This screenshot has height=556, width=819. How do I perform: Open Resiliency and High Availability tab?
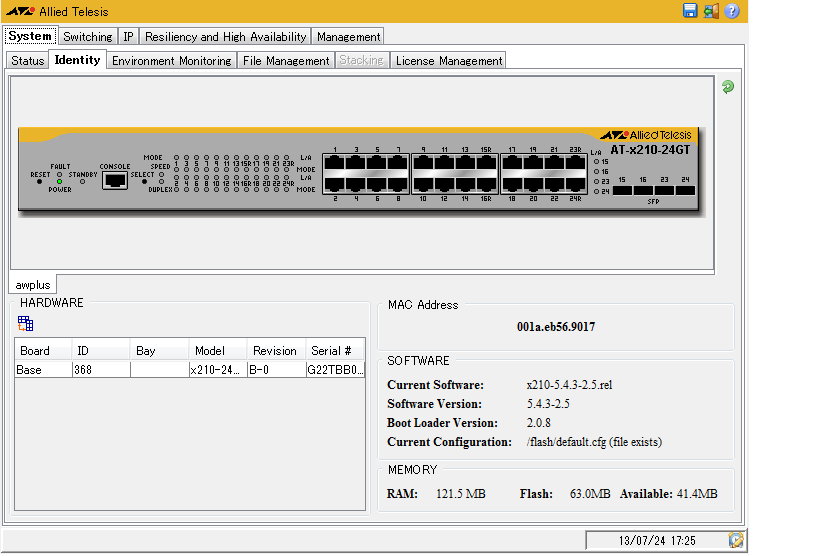coord(226,37)
